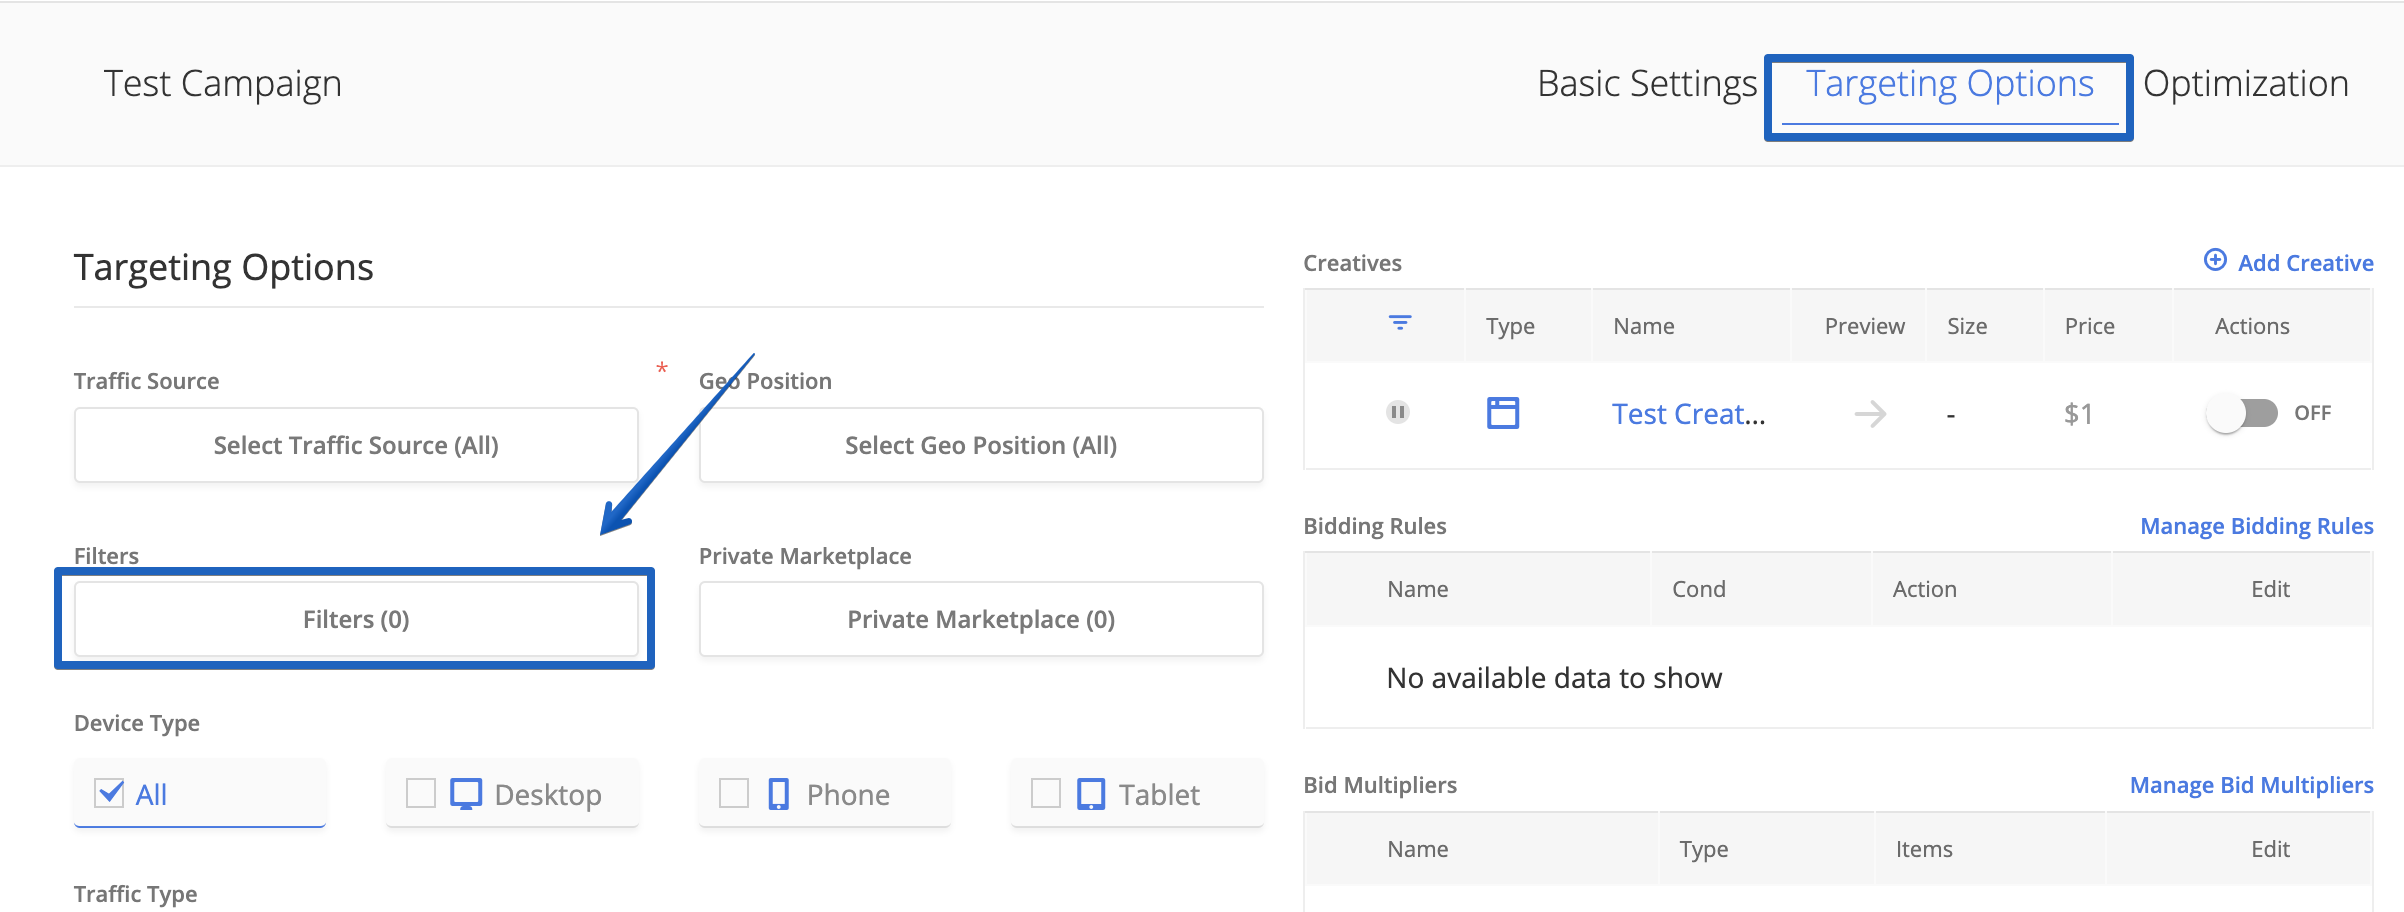Click the filter icon in Creatives table header
2404x912 pixels.
[x=1400, y=323]
